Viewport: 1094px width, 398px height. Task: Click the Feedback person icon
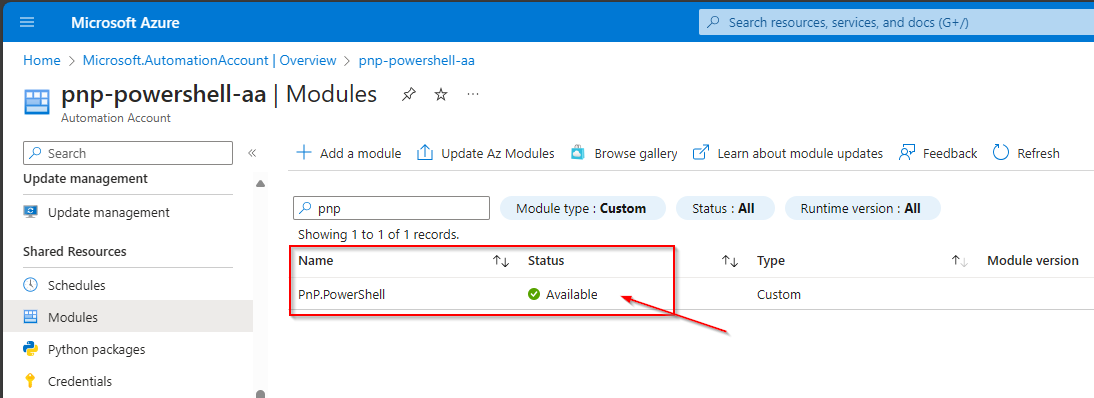click(907, 152)
